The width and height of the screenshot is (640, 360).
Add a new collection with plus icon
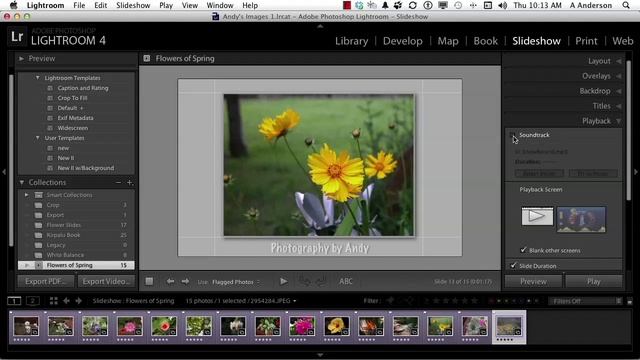coord(130,182)
